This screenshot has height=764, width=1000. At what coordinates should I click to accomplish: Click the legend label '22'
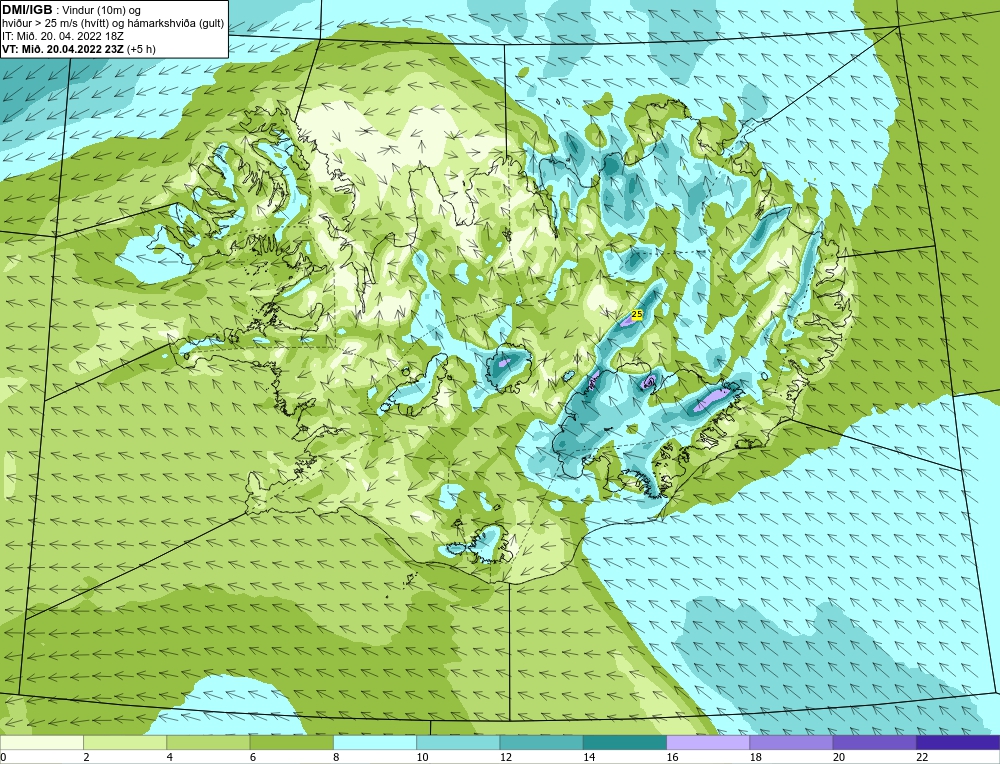[921, 757]
